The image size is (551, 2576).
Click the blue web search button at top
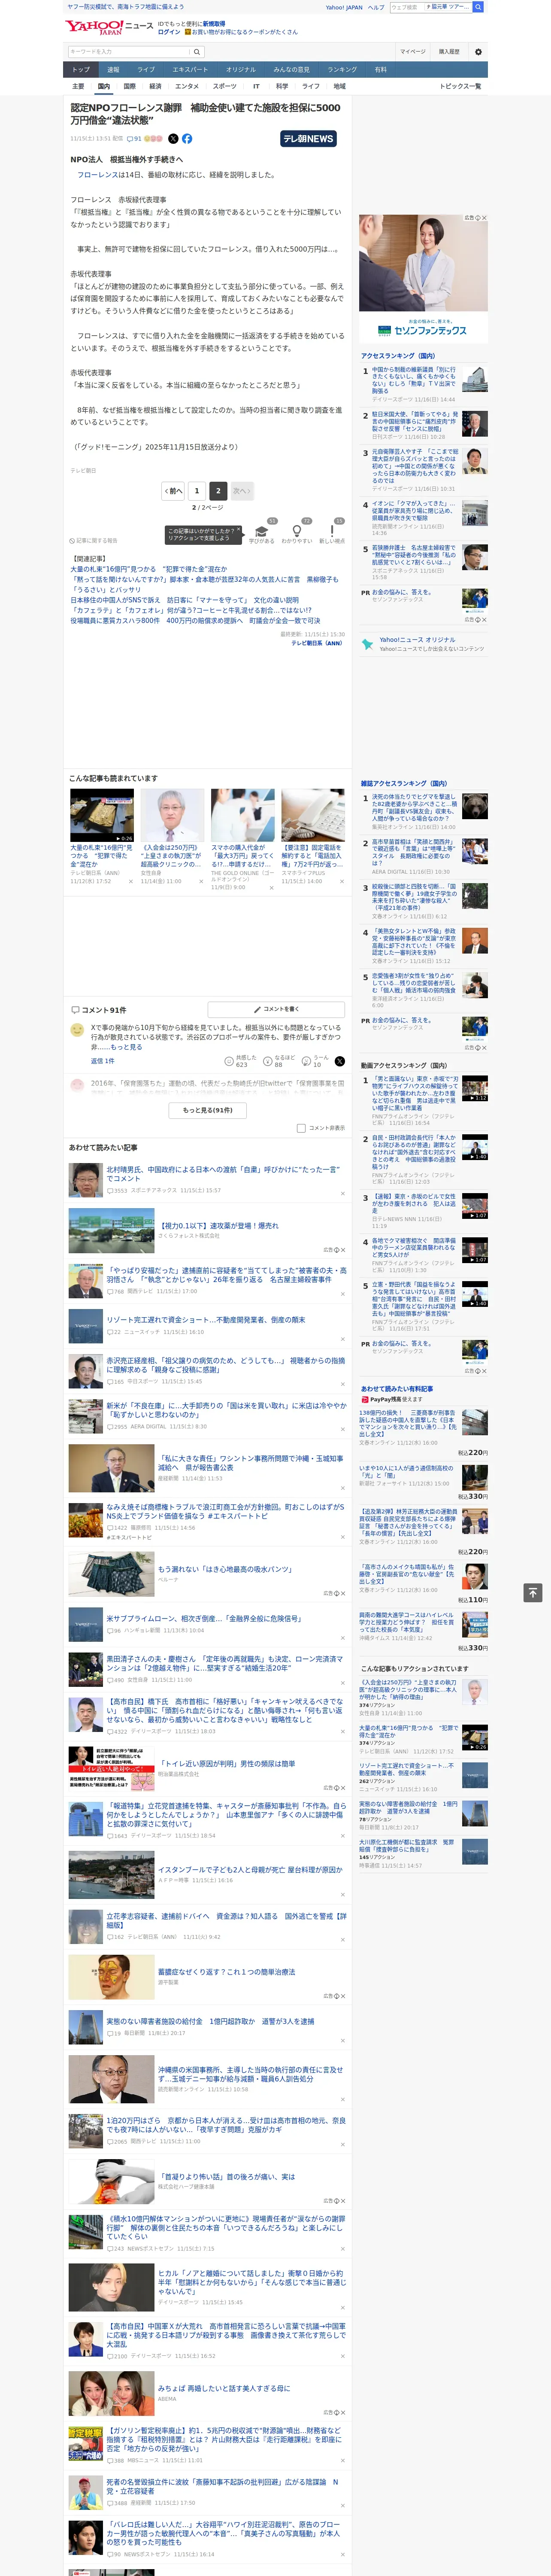coord(478,7)
